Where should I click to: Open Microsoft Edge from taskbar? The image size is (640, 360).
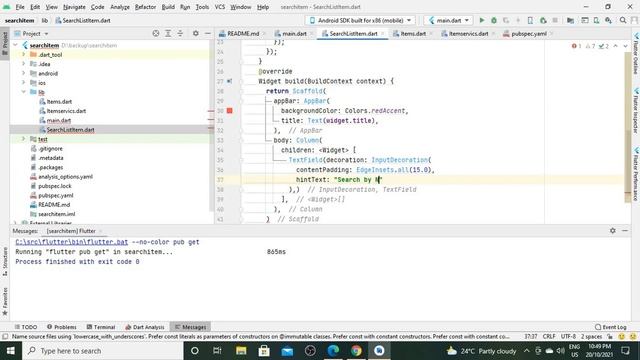pos(333,351)
